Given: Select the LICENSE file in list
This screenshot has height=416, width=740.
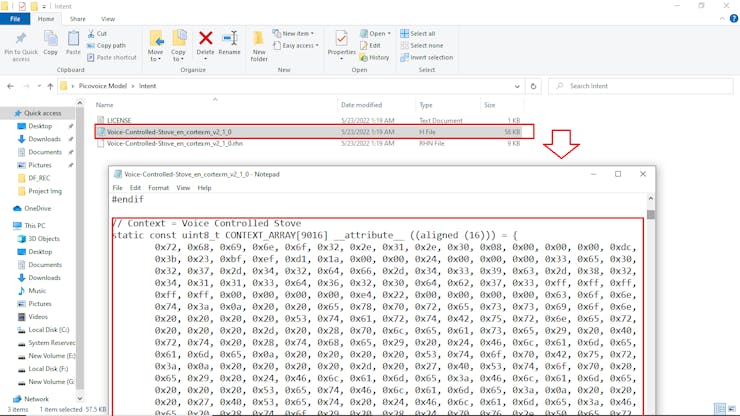Looking at the screenshot, I should point(119,120).
